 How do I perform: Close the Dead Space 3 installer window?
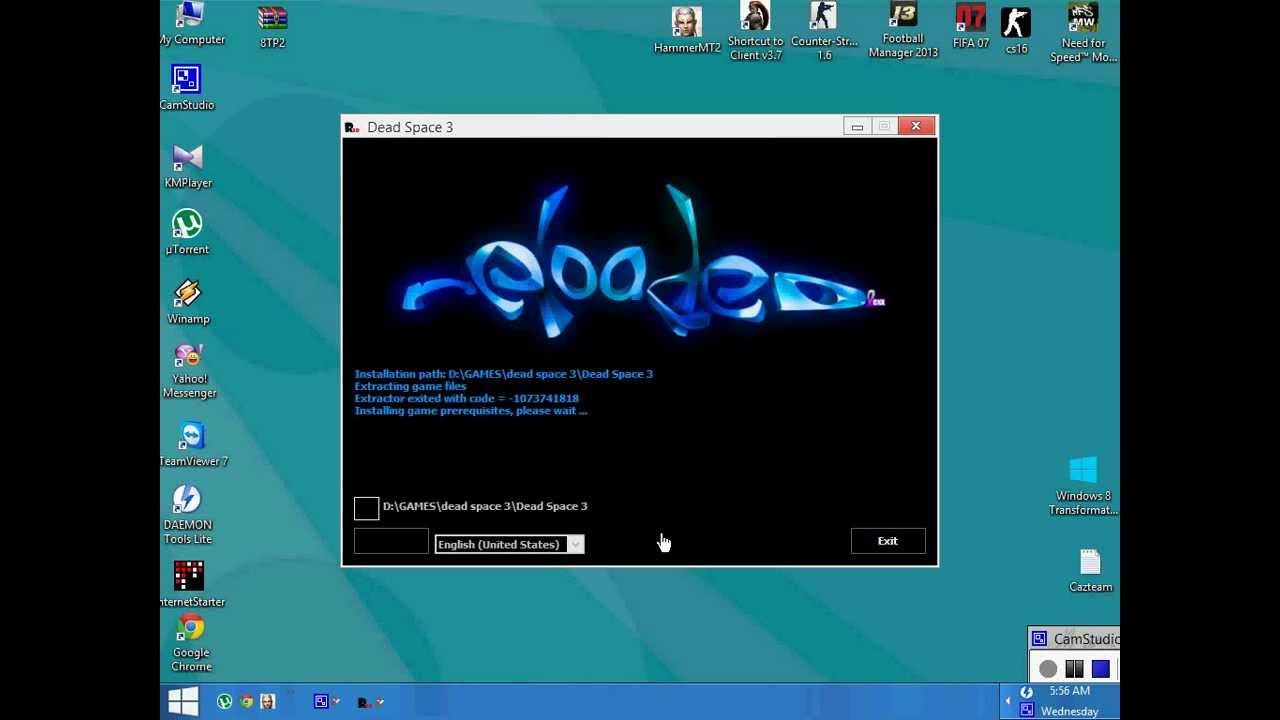click(x=915, y=126)
